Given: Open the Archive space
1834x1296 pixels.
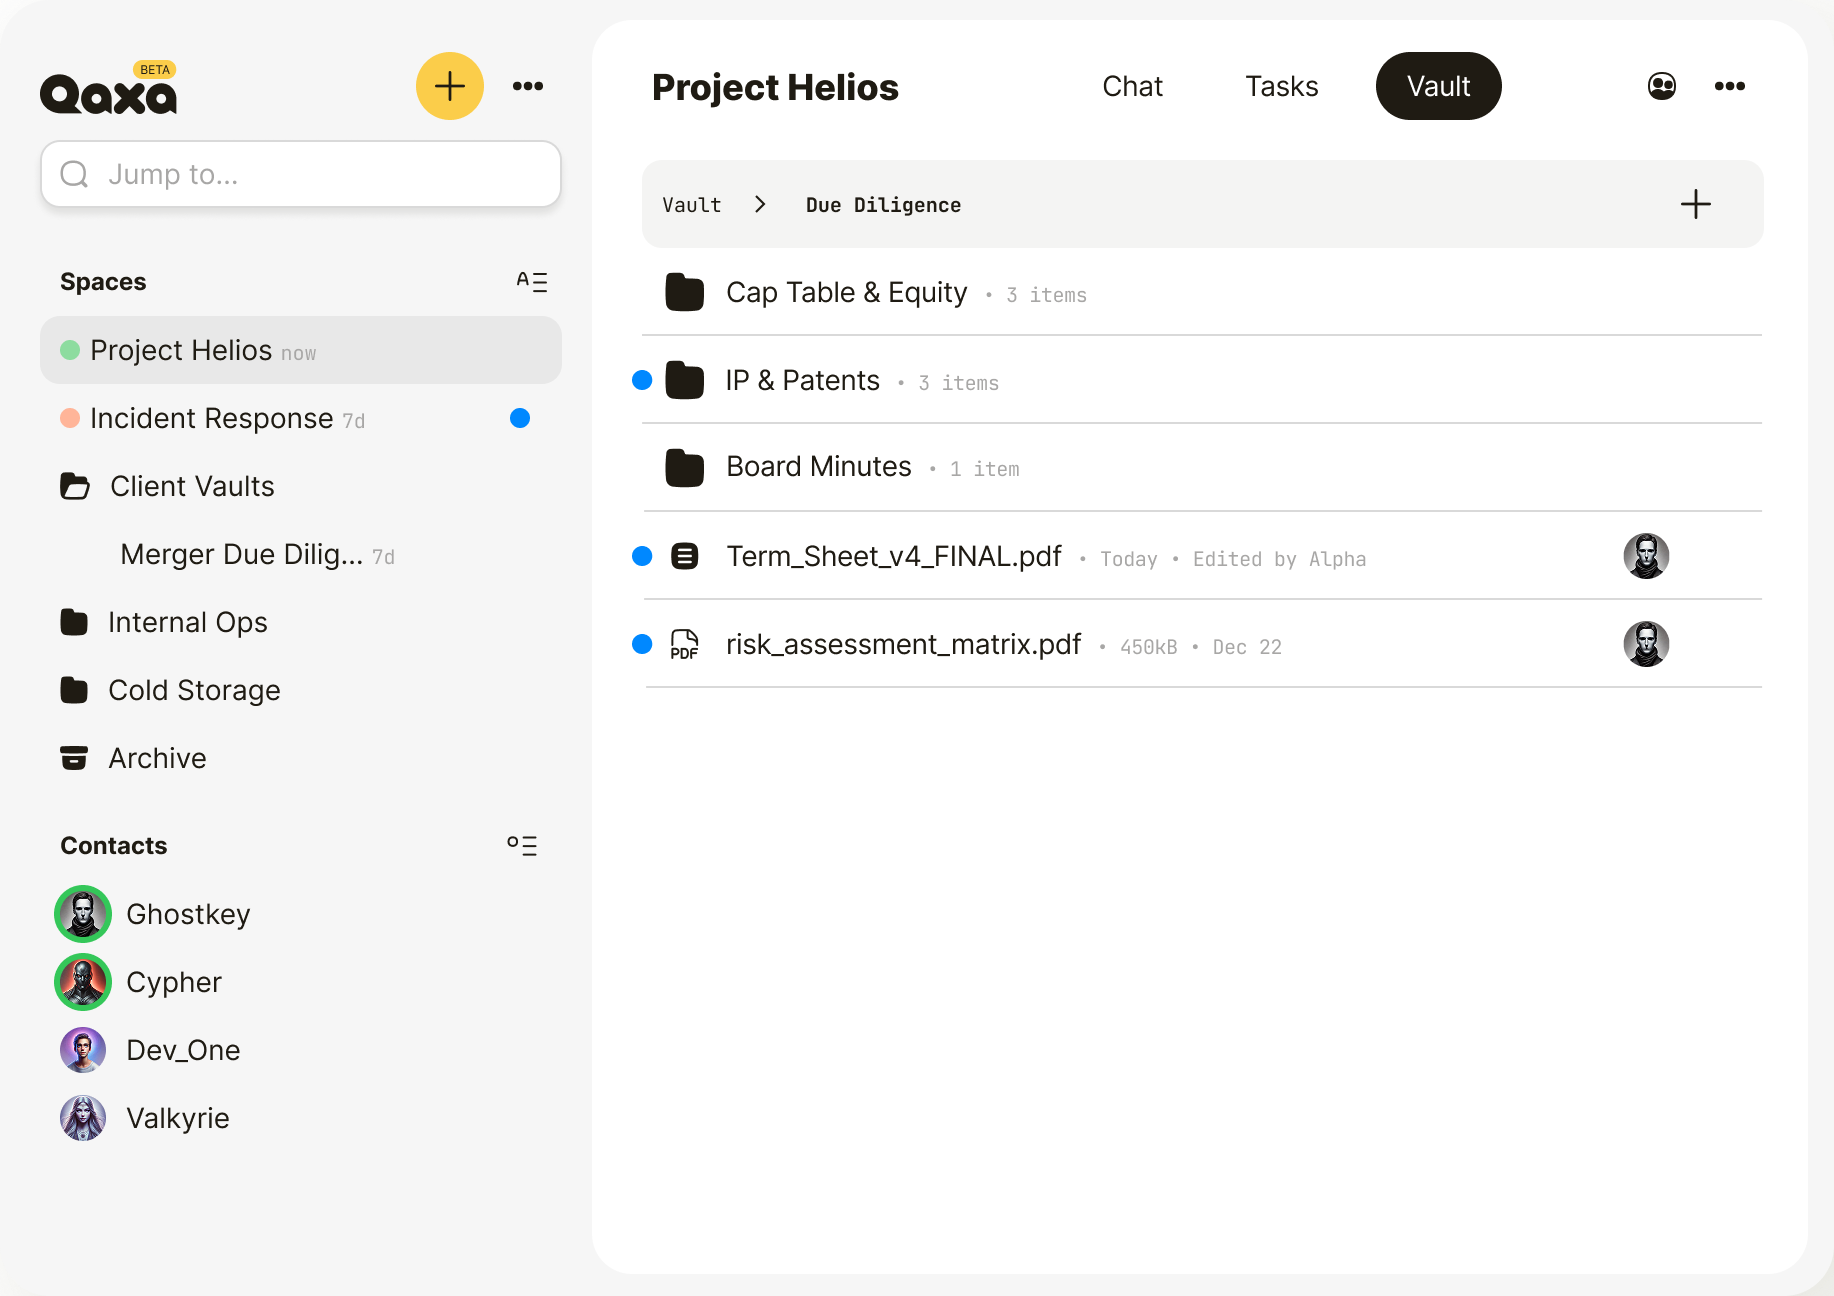Looking at the screenshot, I should point(157,758).
